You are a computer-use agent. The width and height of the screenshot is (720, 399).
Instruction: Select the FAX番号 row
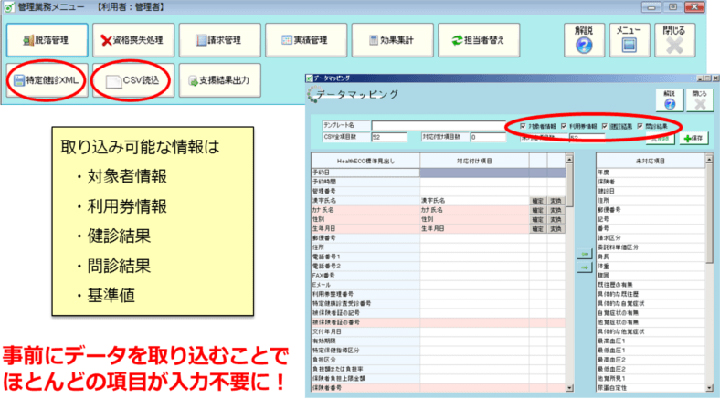[x=439, y=275]
